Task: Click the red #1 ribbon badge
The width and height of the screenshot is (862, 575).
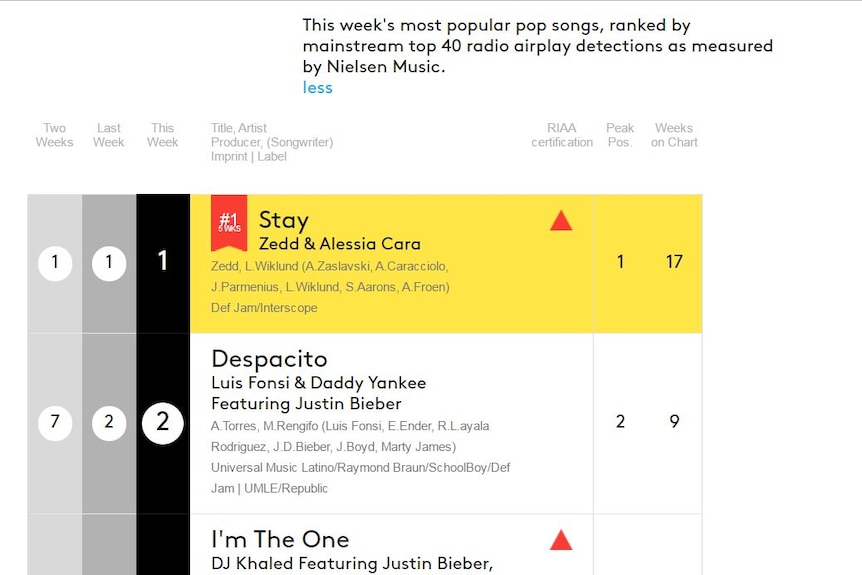Action: (229, 223)
